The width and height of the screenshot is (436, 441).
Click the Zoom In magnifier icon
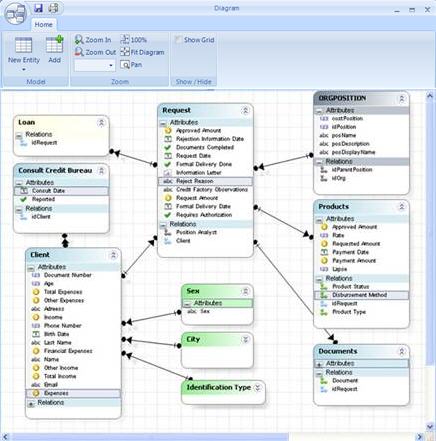(x=79, y=40)
